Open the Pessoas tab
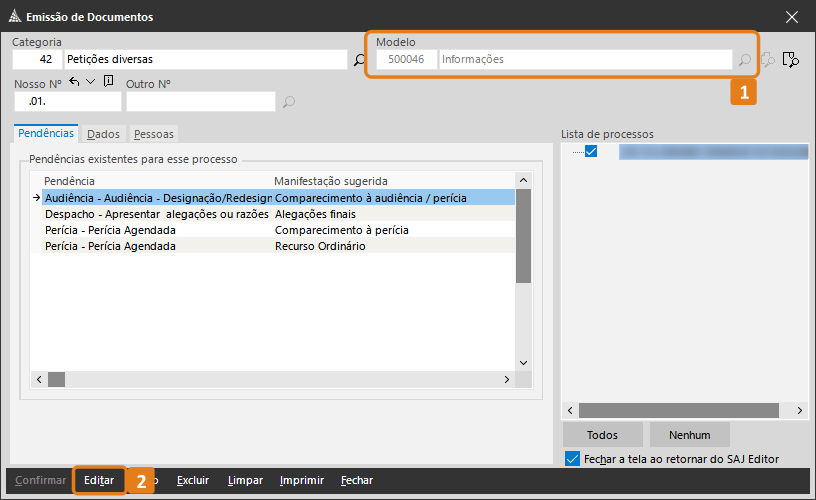Viewport: 816px width, 500px height. [153, 134]
